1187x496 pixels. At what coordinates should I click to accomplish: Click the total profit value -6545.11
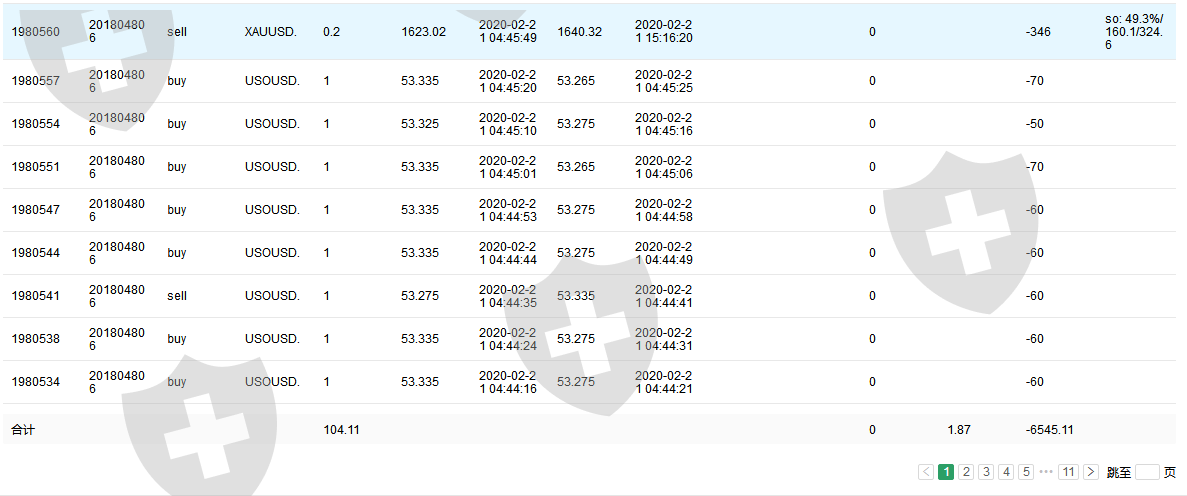pos(1049,430)
